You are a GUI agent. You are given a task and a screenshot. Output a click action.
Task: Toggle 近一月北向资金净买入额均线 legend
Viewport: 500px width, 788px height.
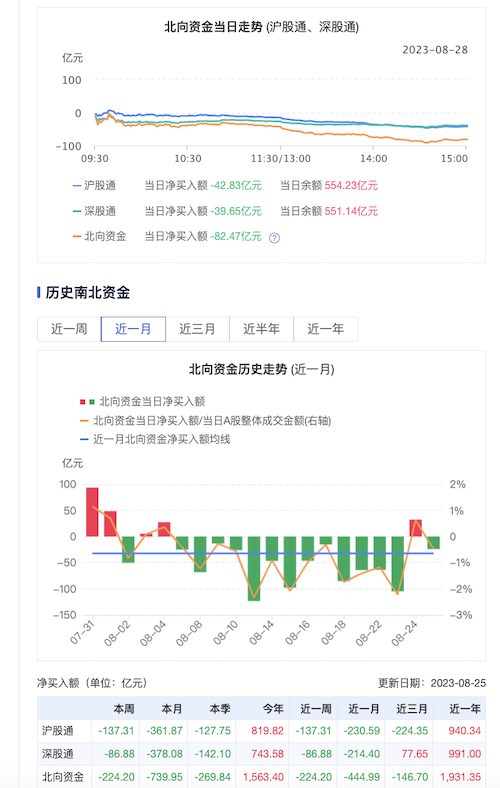pyautogui.click(x=155, y=439)
